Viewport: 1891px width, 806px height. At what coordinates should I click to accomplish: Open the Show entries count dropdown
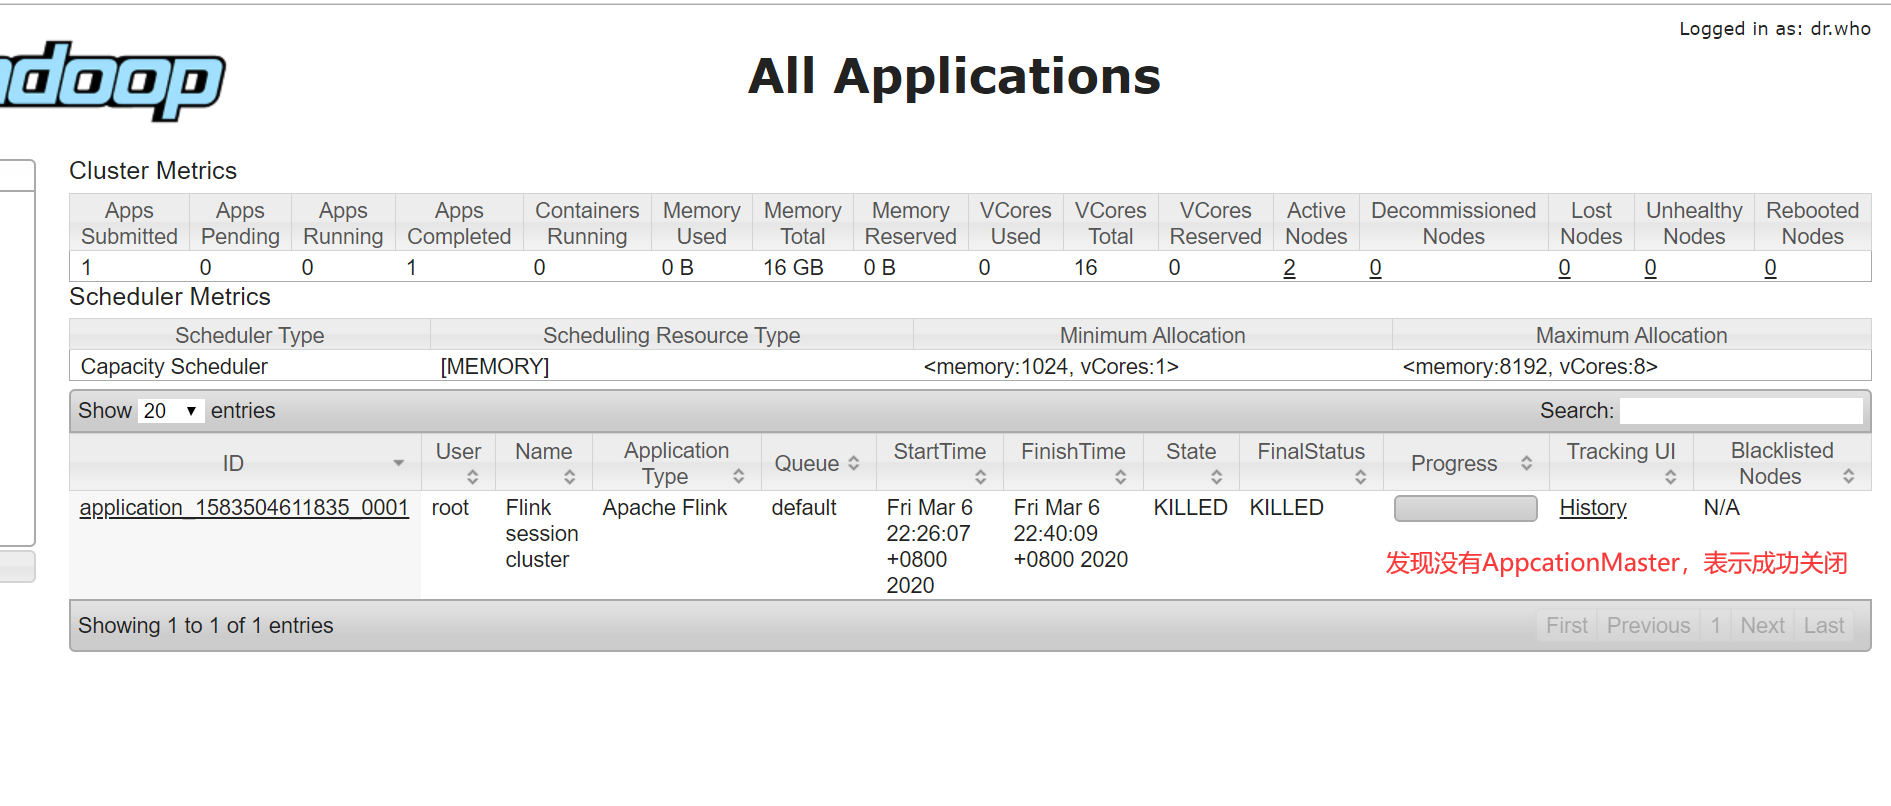(170, 411)
